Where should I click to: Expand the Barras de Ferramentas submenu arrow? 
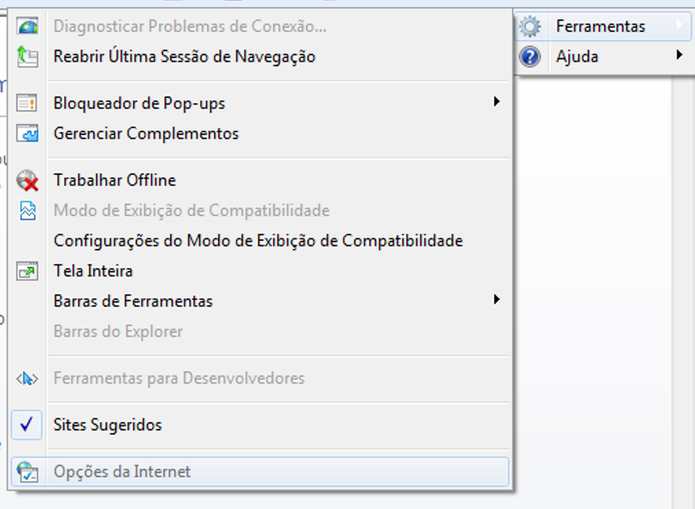pos(497,300)
